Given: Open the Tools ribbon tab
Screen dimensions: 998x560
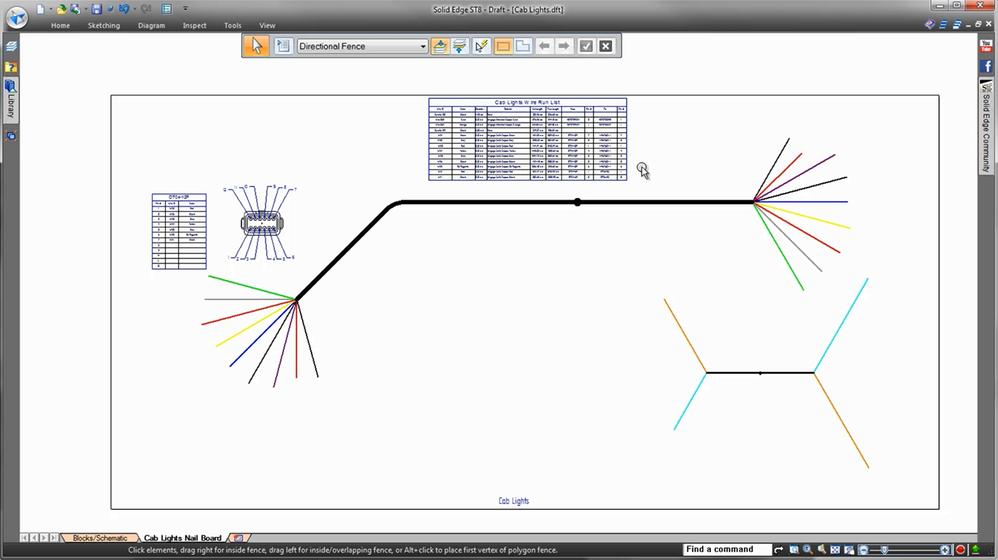Looking at the screenshot, I should coord(232,25).
